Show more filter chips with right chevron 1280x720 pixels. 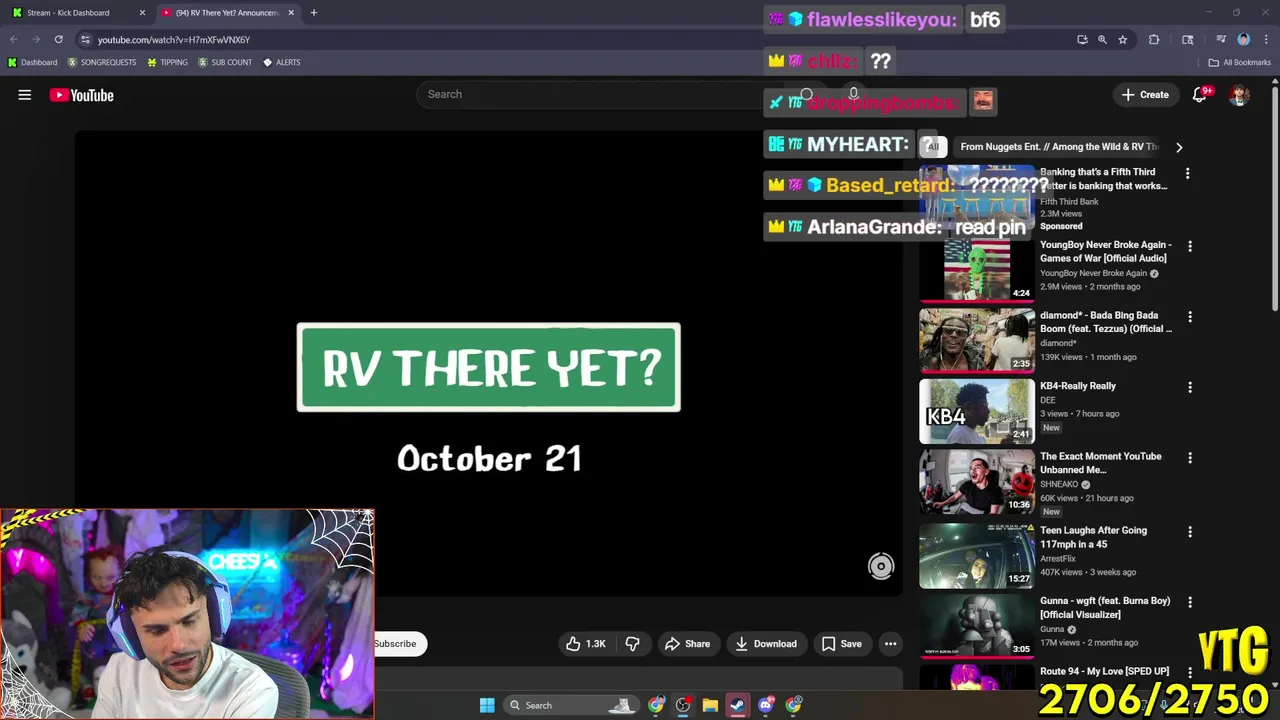pos(1179,147)
